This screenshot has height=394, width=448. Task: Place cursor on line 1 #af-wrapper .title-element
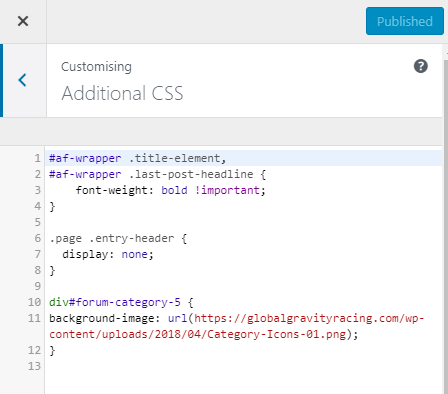coord(138,158)
